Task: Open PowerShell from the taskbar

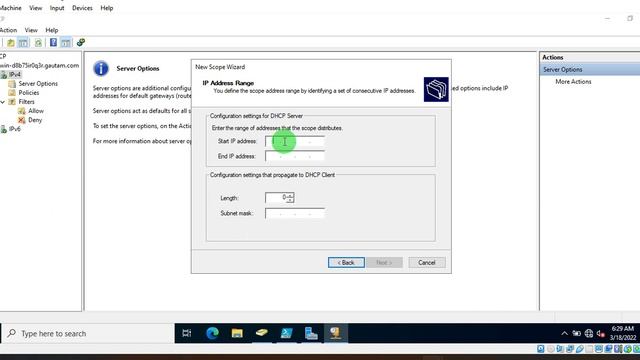Action: click(286, 333)
